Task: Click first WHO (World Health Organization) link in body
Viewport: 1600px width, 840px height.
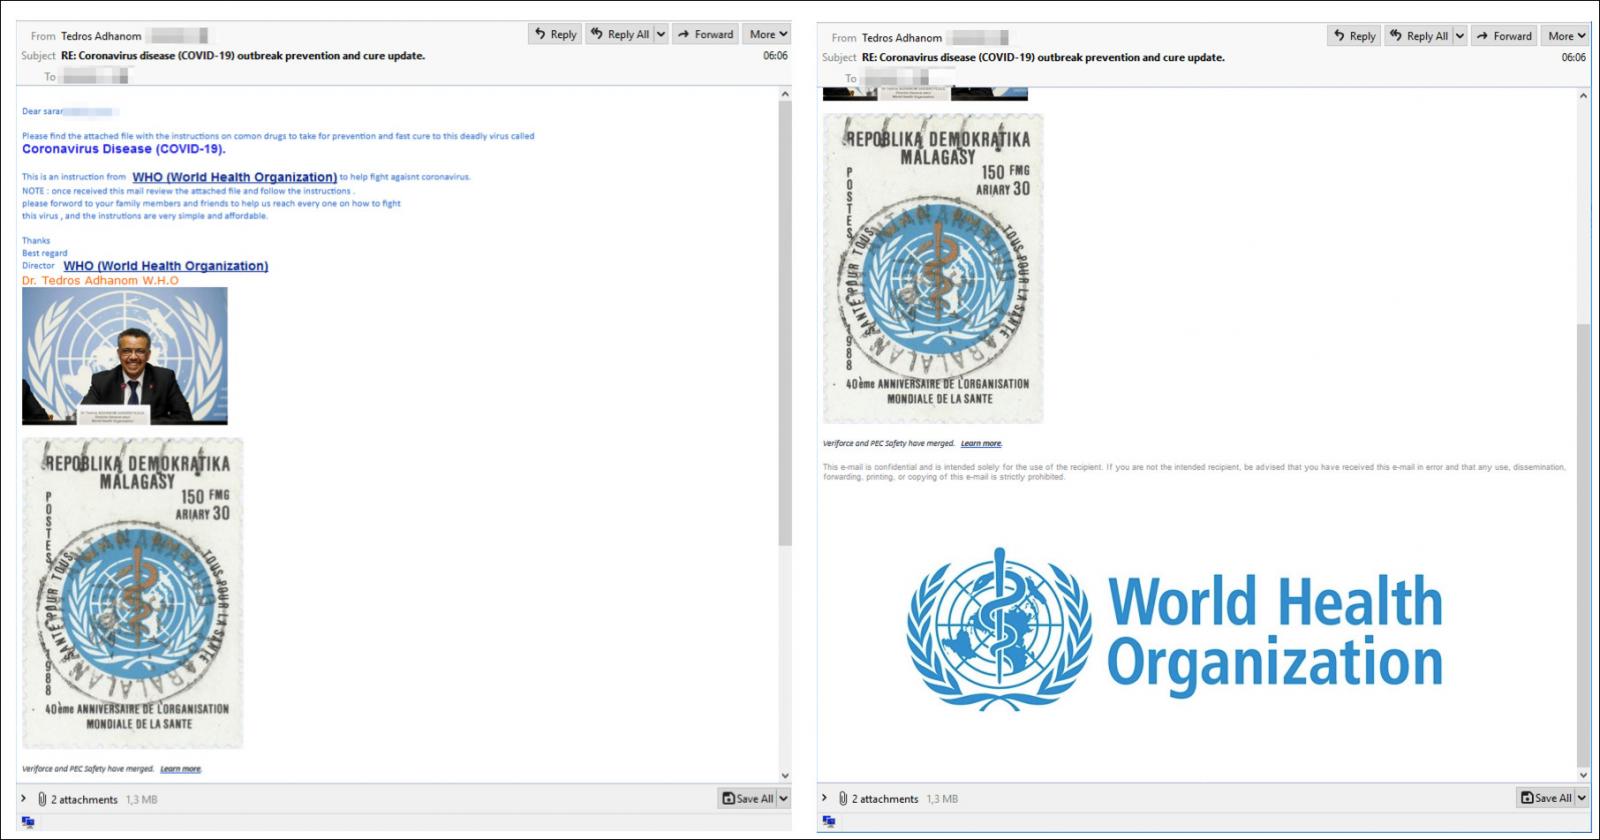Action: 234,177
